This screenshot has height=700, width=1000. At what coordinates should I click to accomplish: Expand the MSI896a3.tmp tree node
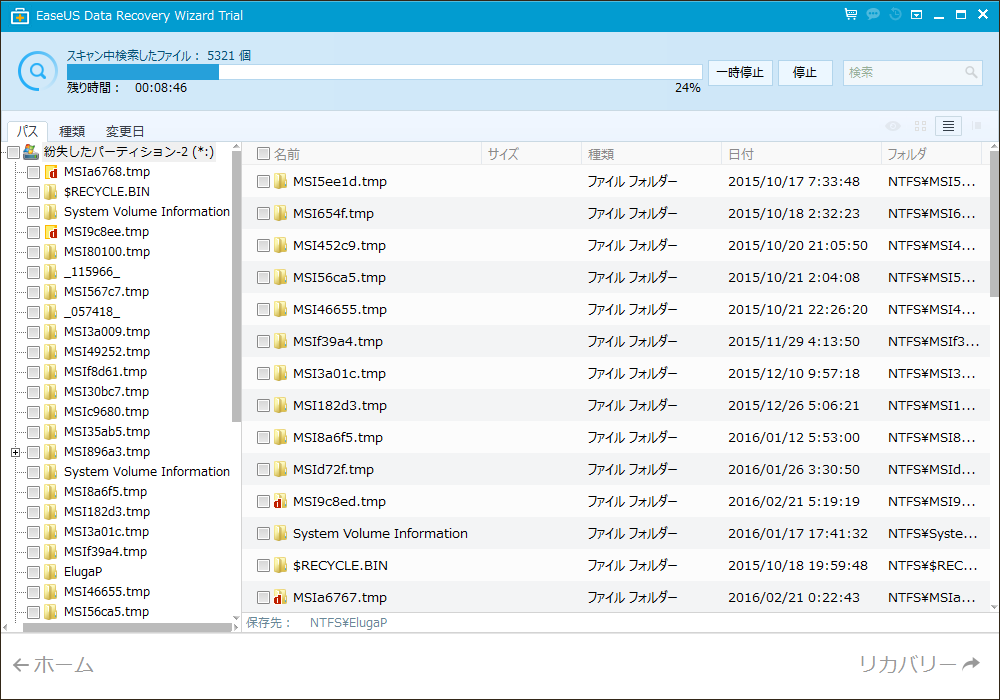(x=16, y=452)
